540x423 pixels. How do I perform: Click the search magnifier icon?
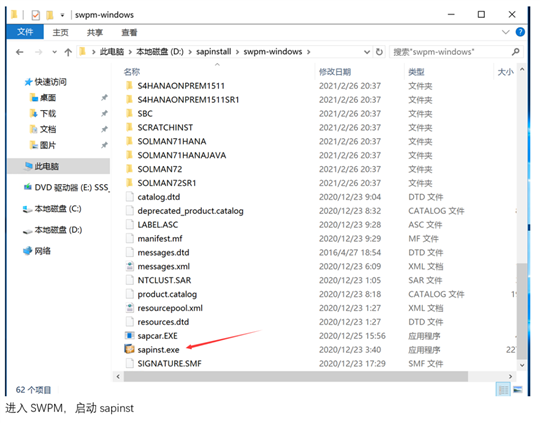coord(516,52)
